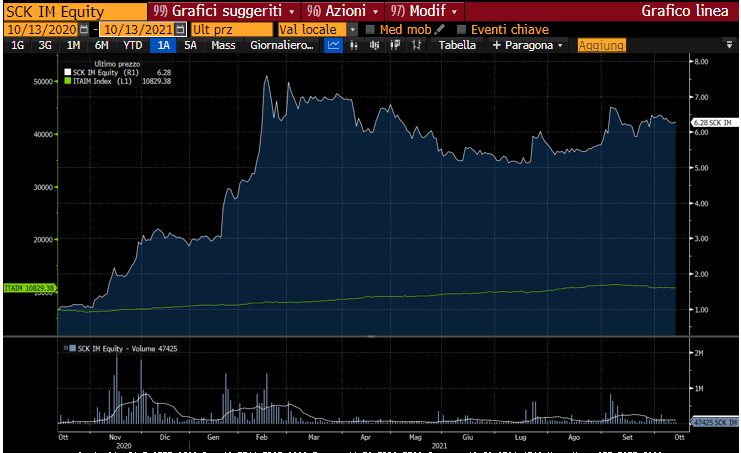The height and width of the screenshot is (453, 741).
Task: Click the 50000 left axis label
Action: point(43,82)
